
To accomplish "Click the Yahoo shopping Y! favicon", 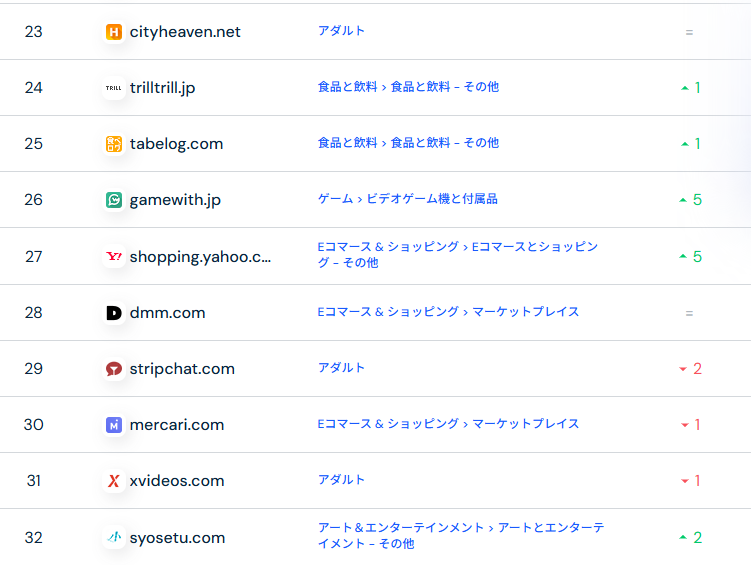I will pos(114,257).
